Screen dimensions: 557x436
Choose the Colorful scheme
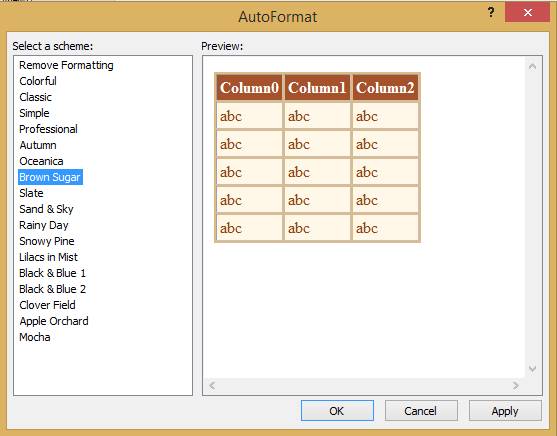click(38, 81)
